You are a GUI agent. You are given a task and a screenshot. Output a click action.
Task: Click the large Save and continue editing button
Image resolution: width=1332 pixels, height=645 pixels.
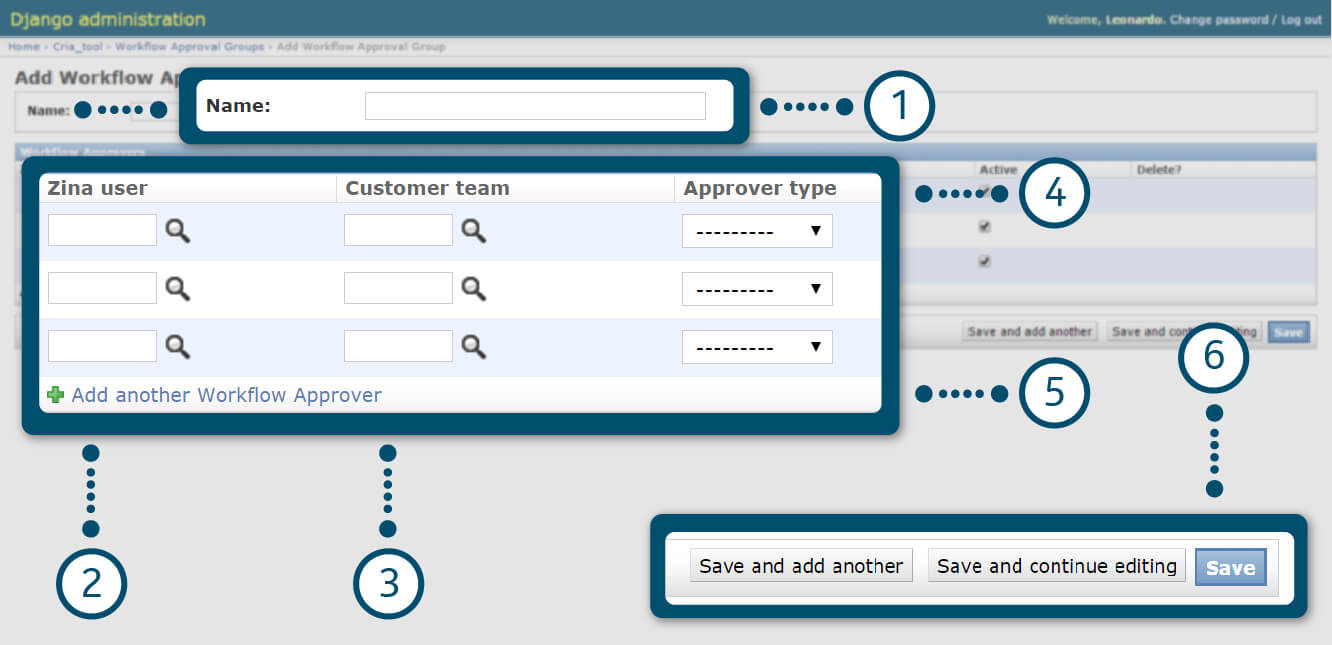(1056, 566)
